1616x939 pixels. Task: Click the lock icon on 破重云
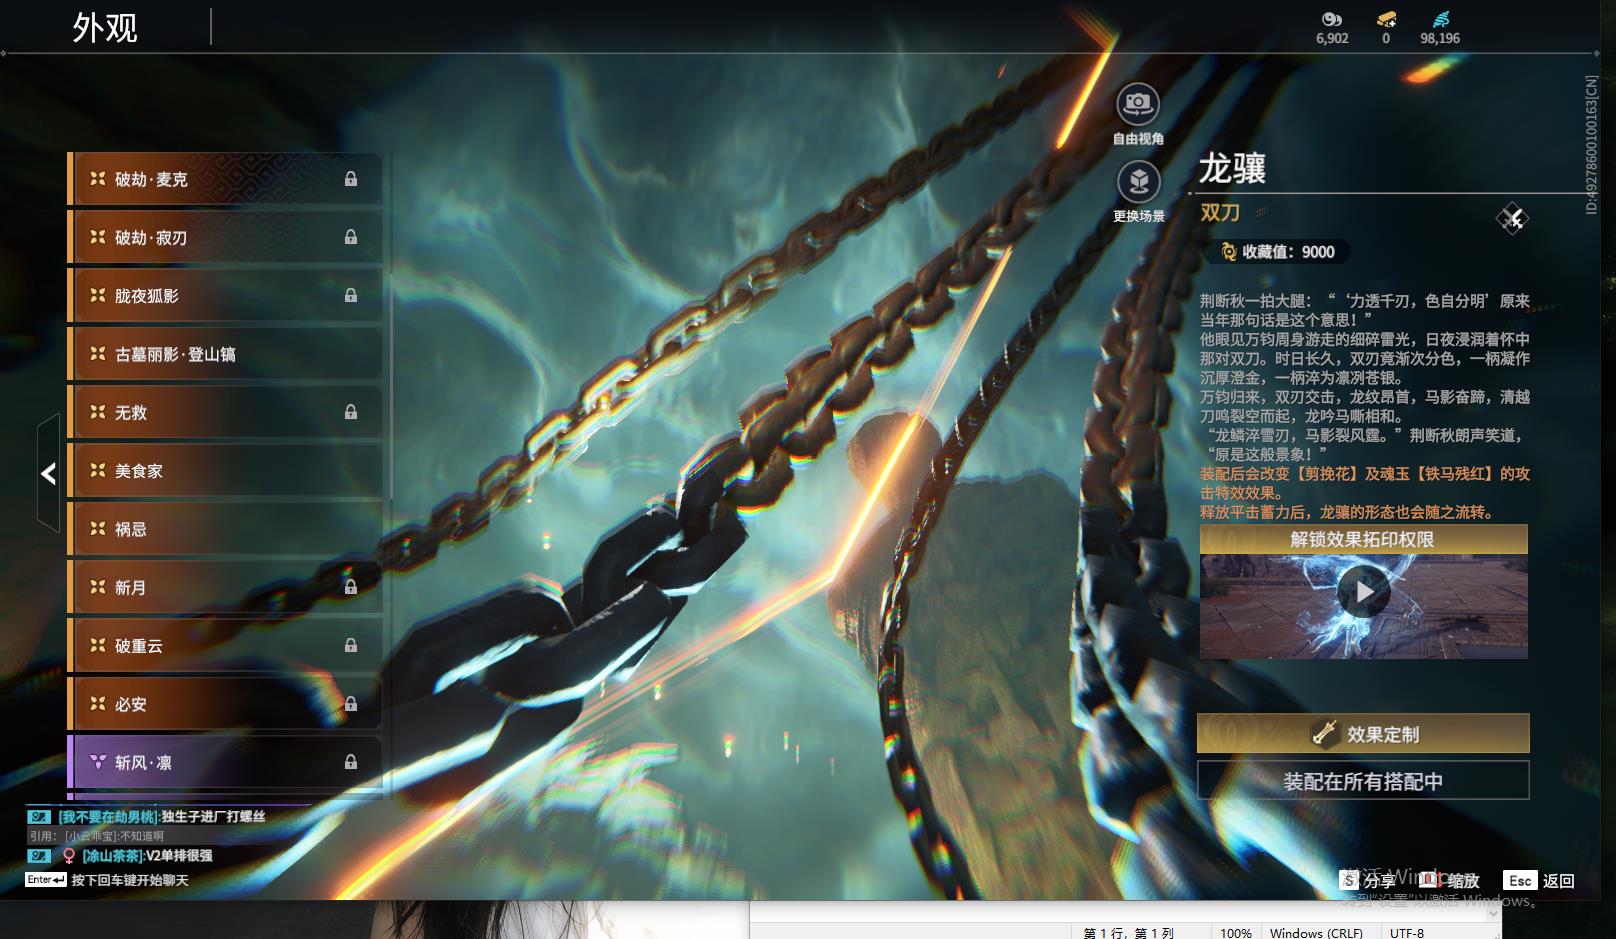tap(351, 645)
